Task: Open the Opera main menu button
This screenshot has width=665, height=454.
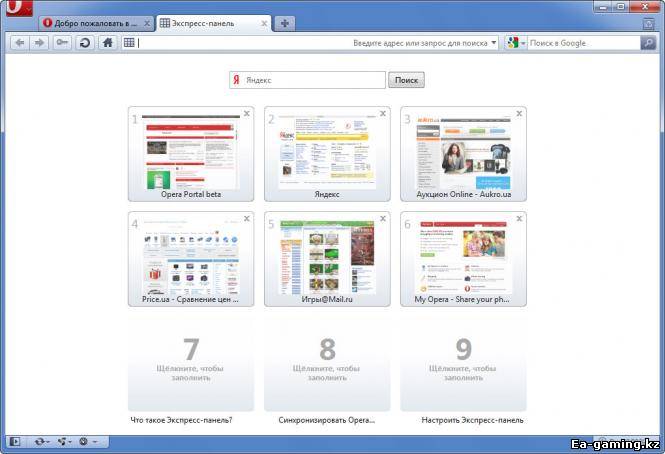Action: [x=19, y=8]
